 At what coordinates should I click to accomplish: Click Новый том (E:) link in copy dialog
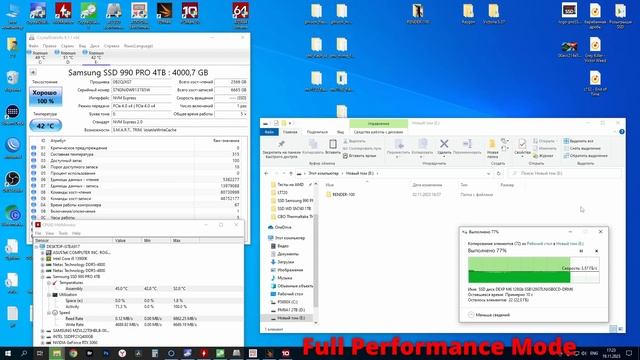coord(570,243)
